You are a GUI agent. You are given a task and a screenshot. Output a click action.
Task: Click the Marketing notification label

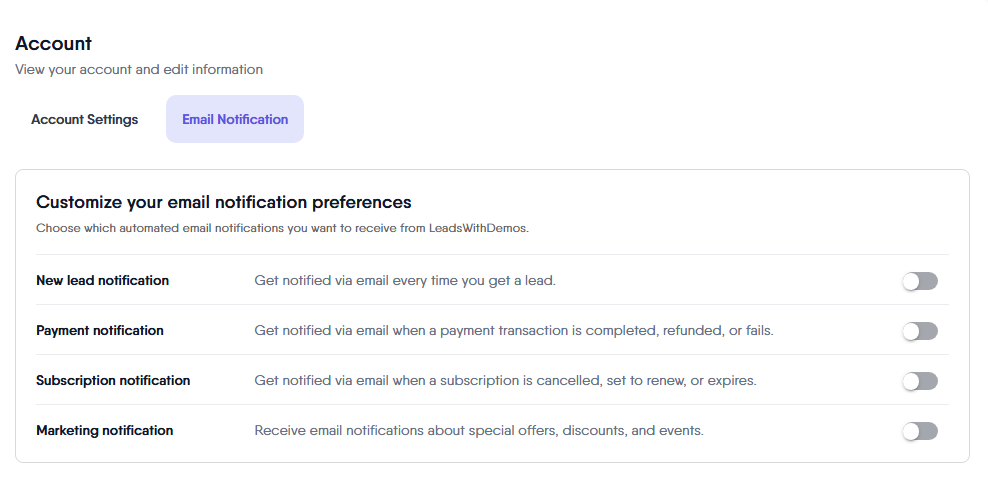pos(104,431)
